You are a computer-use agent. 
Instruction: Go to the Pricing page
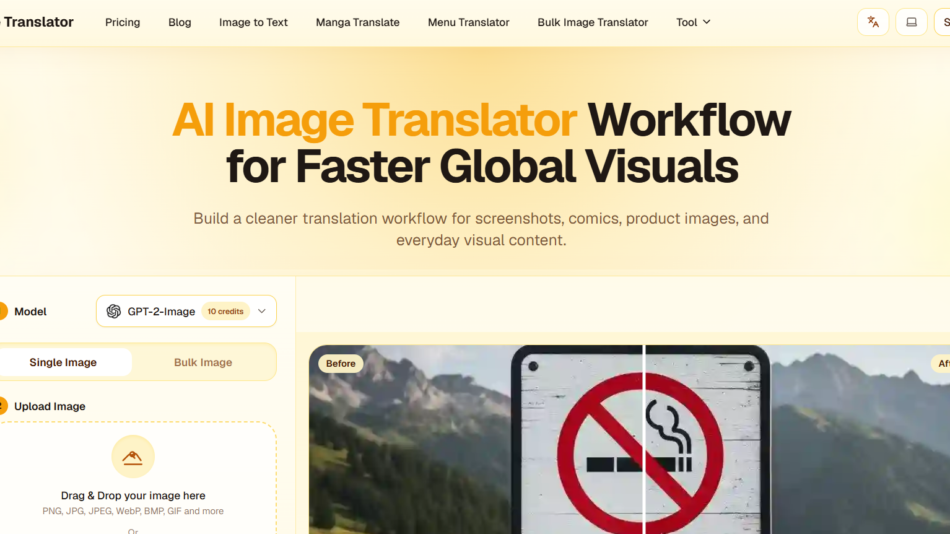[x=122, y=22]
